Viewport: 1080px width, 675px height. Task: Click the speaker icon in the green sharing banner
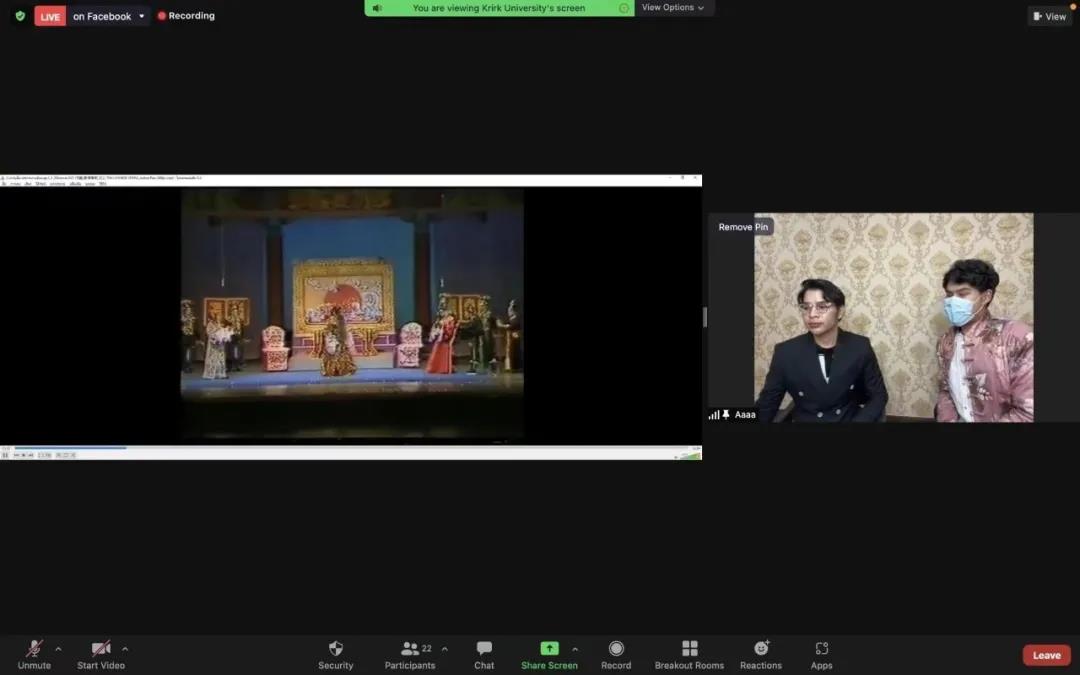(x=377, y=8)
